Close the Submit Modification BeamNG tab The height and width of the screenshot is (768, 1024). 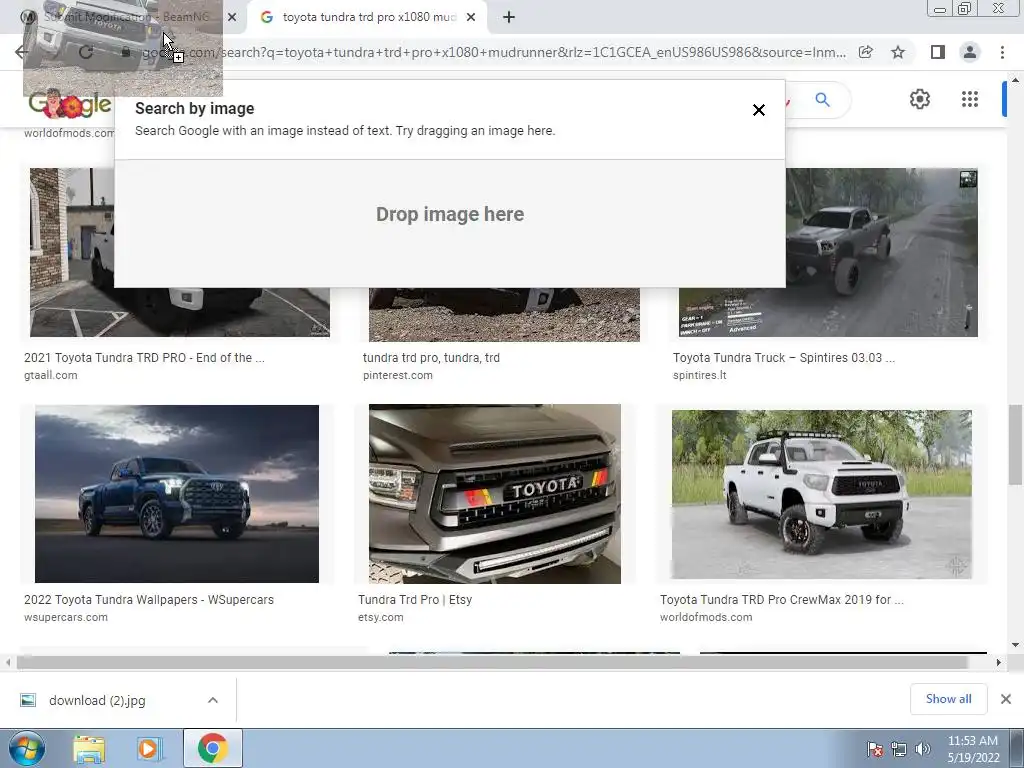pyautogui.click(x=232, y=18)
